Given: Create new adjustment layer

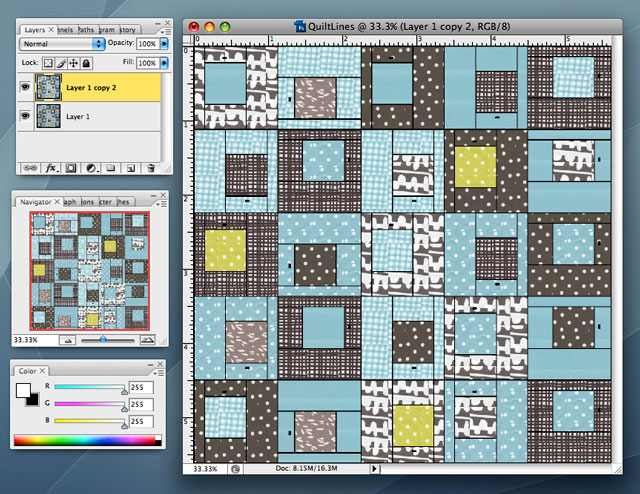Looking at the screenshot, I should (x=90, y=168).
